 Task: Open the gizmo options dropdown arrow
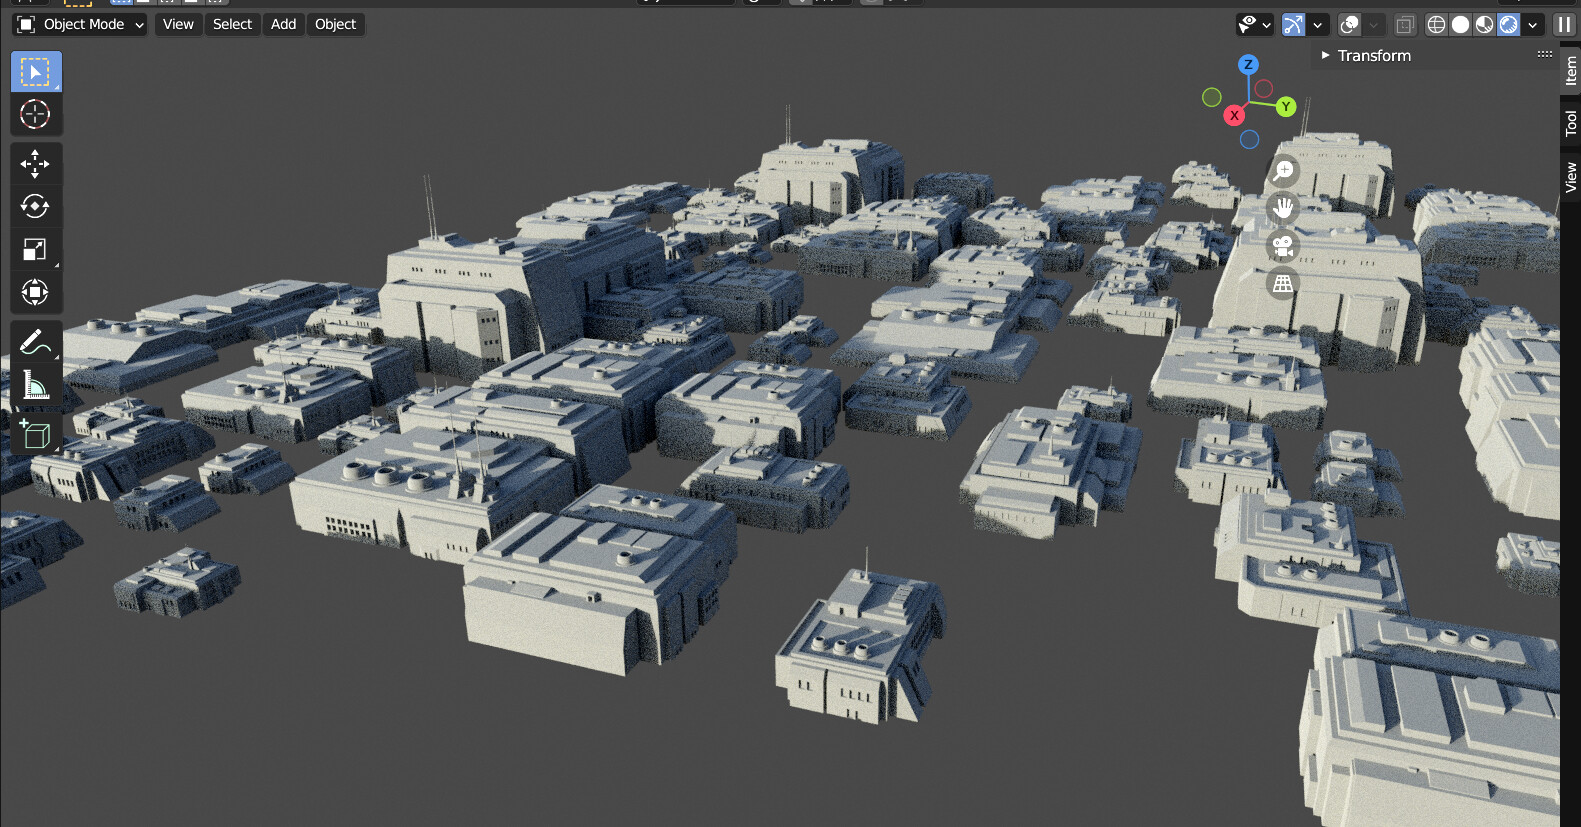(1318, 24)
